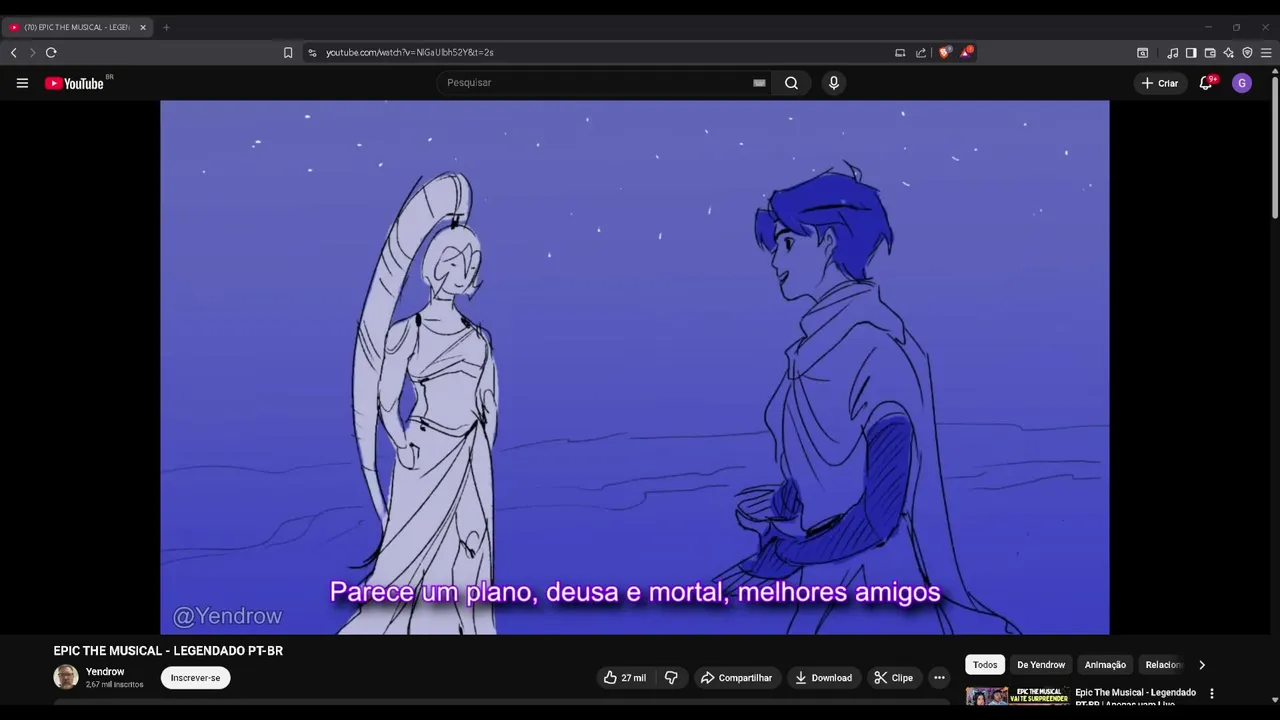Open the notifications bell
1280x720 pixels.
[1206, 83]
